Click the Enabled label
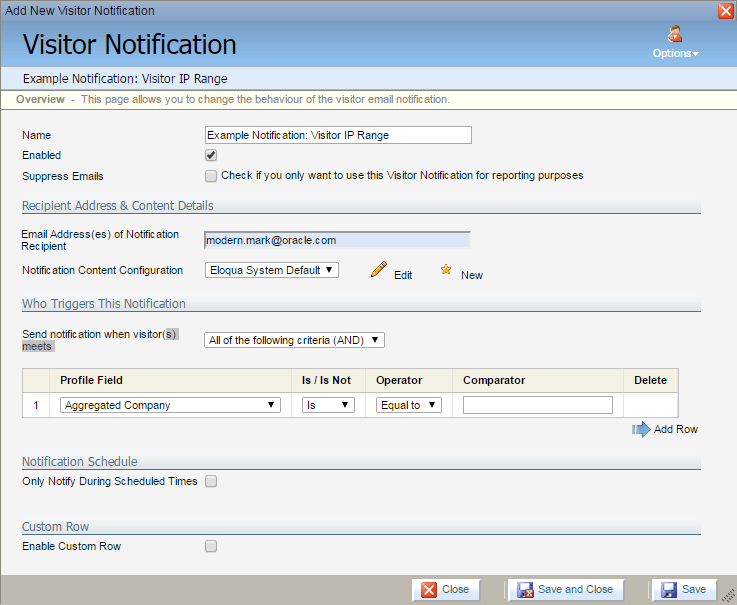Screen dimensions: 737x605 [41, 155]
